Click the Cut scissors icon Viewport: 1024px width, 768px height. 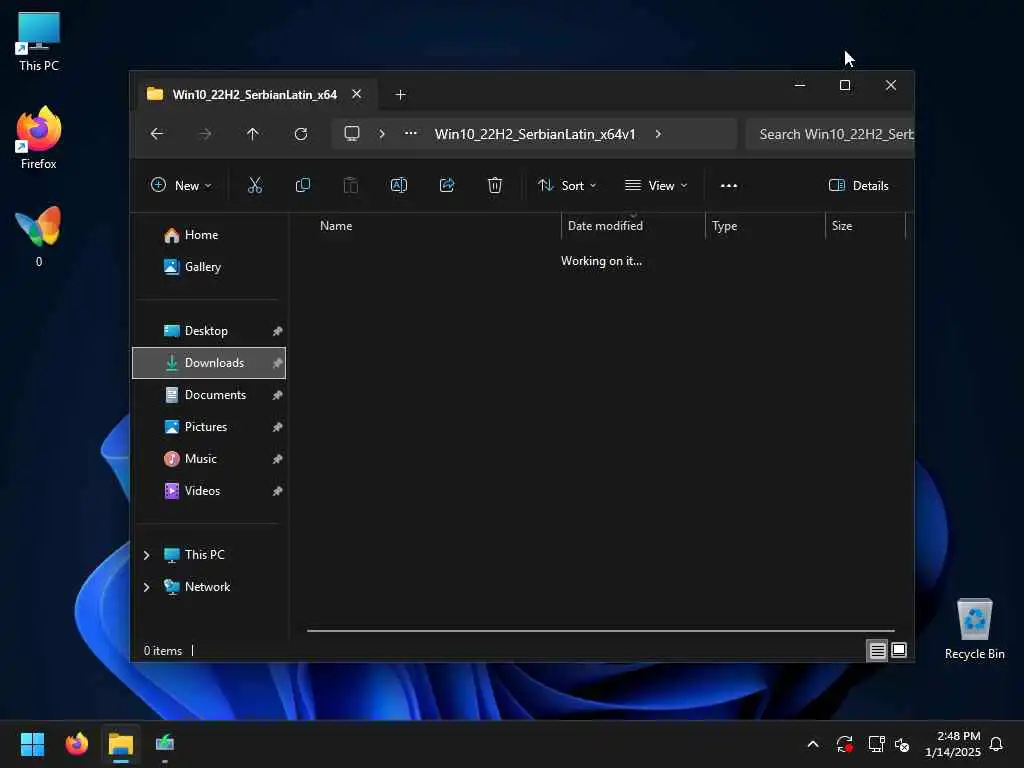coord(255,185)
